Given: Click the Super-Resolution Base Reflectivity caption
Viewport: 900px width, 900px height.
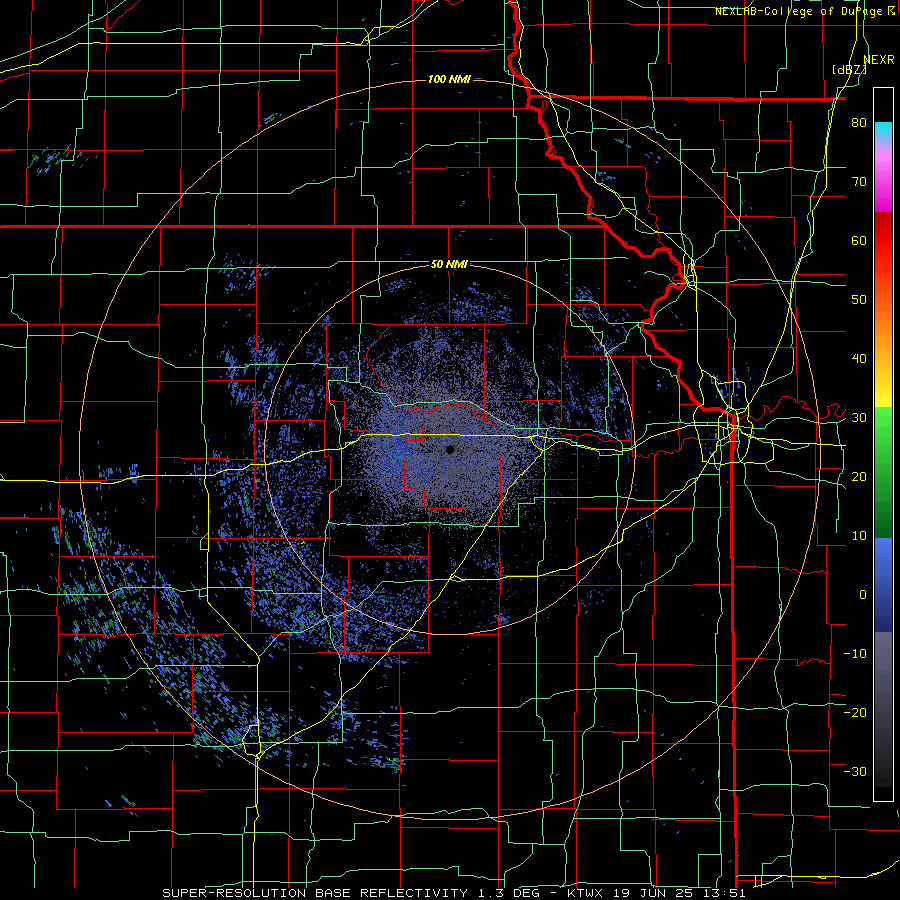Looking at the screenshot, I should click(453, 893).
